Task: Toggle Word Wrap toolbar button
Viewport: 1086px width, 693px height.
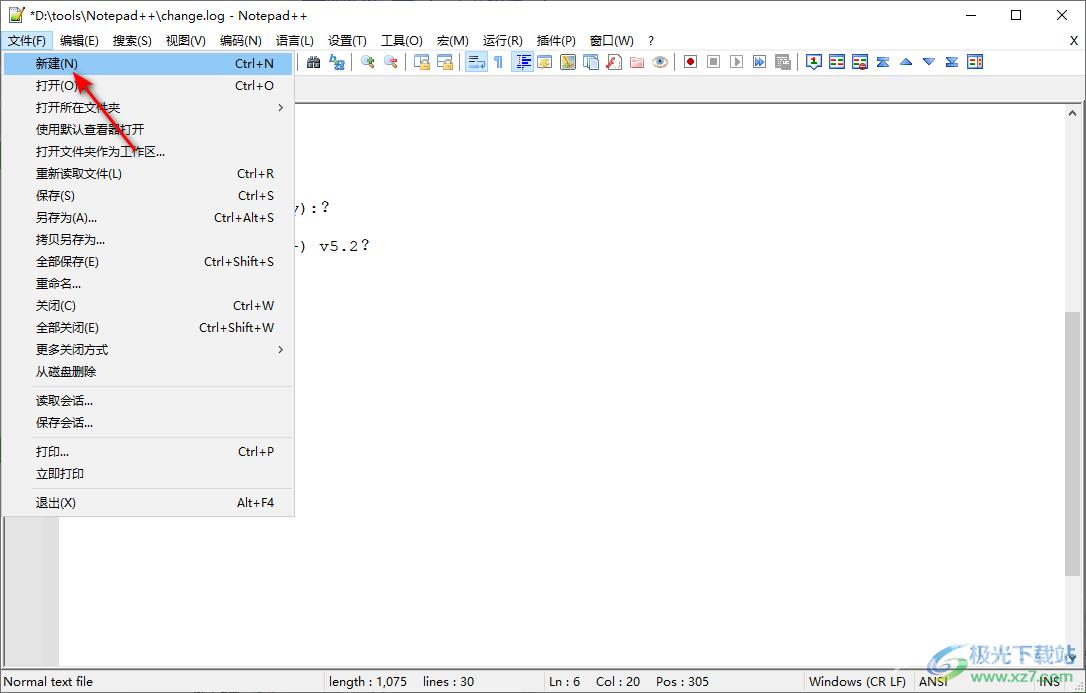Action: tap(476, 62)
